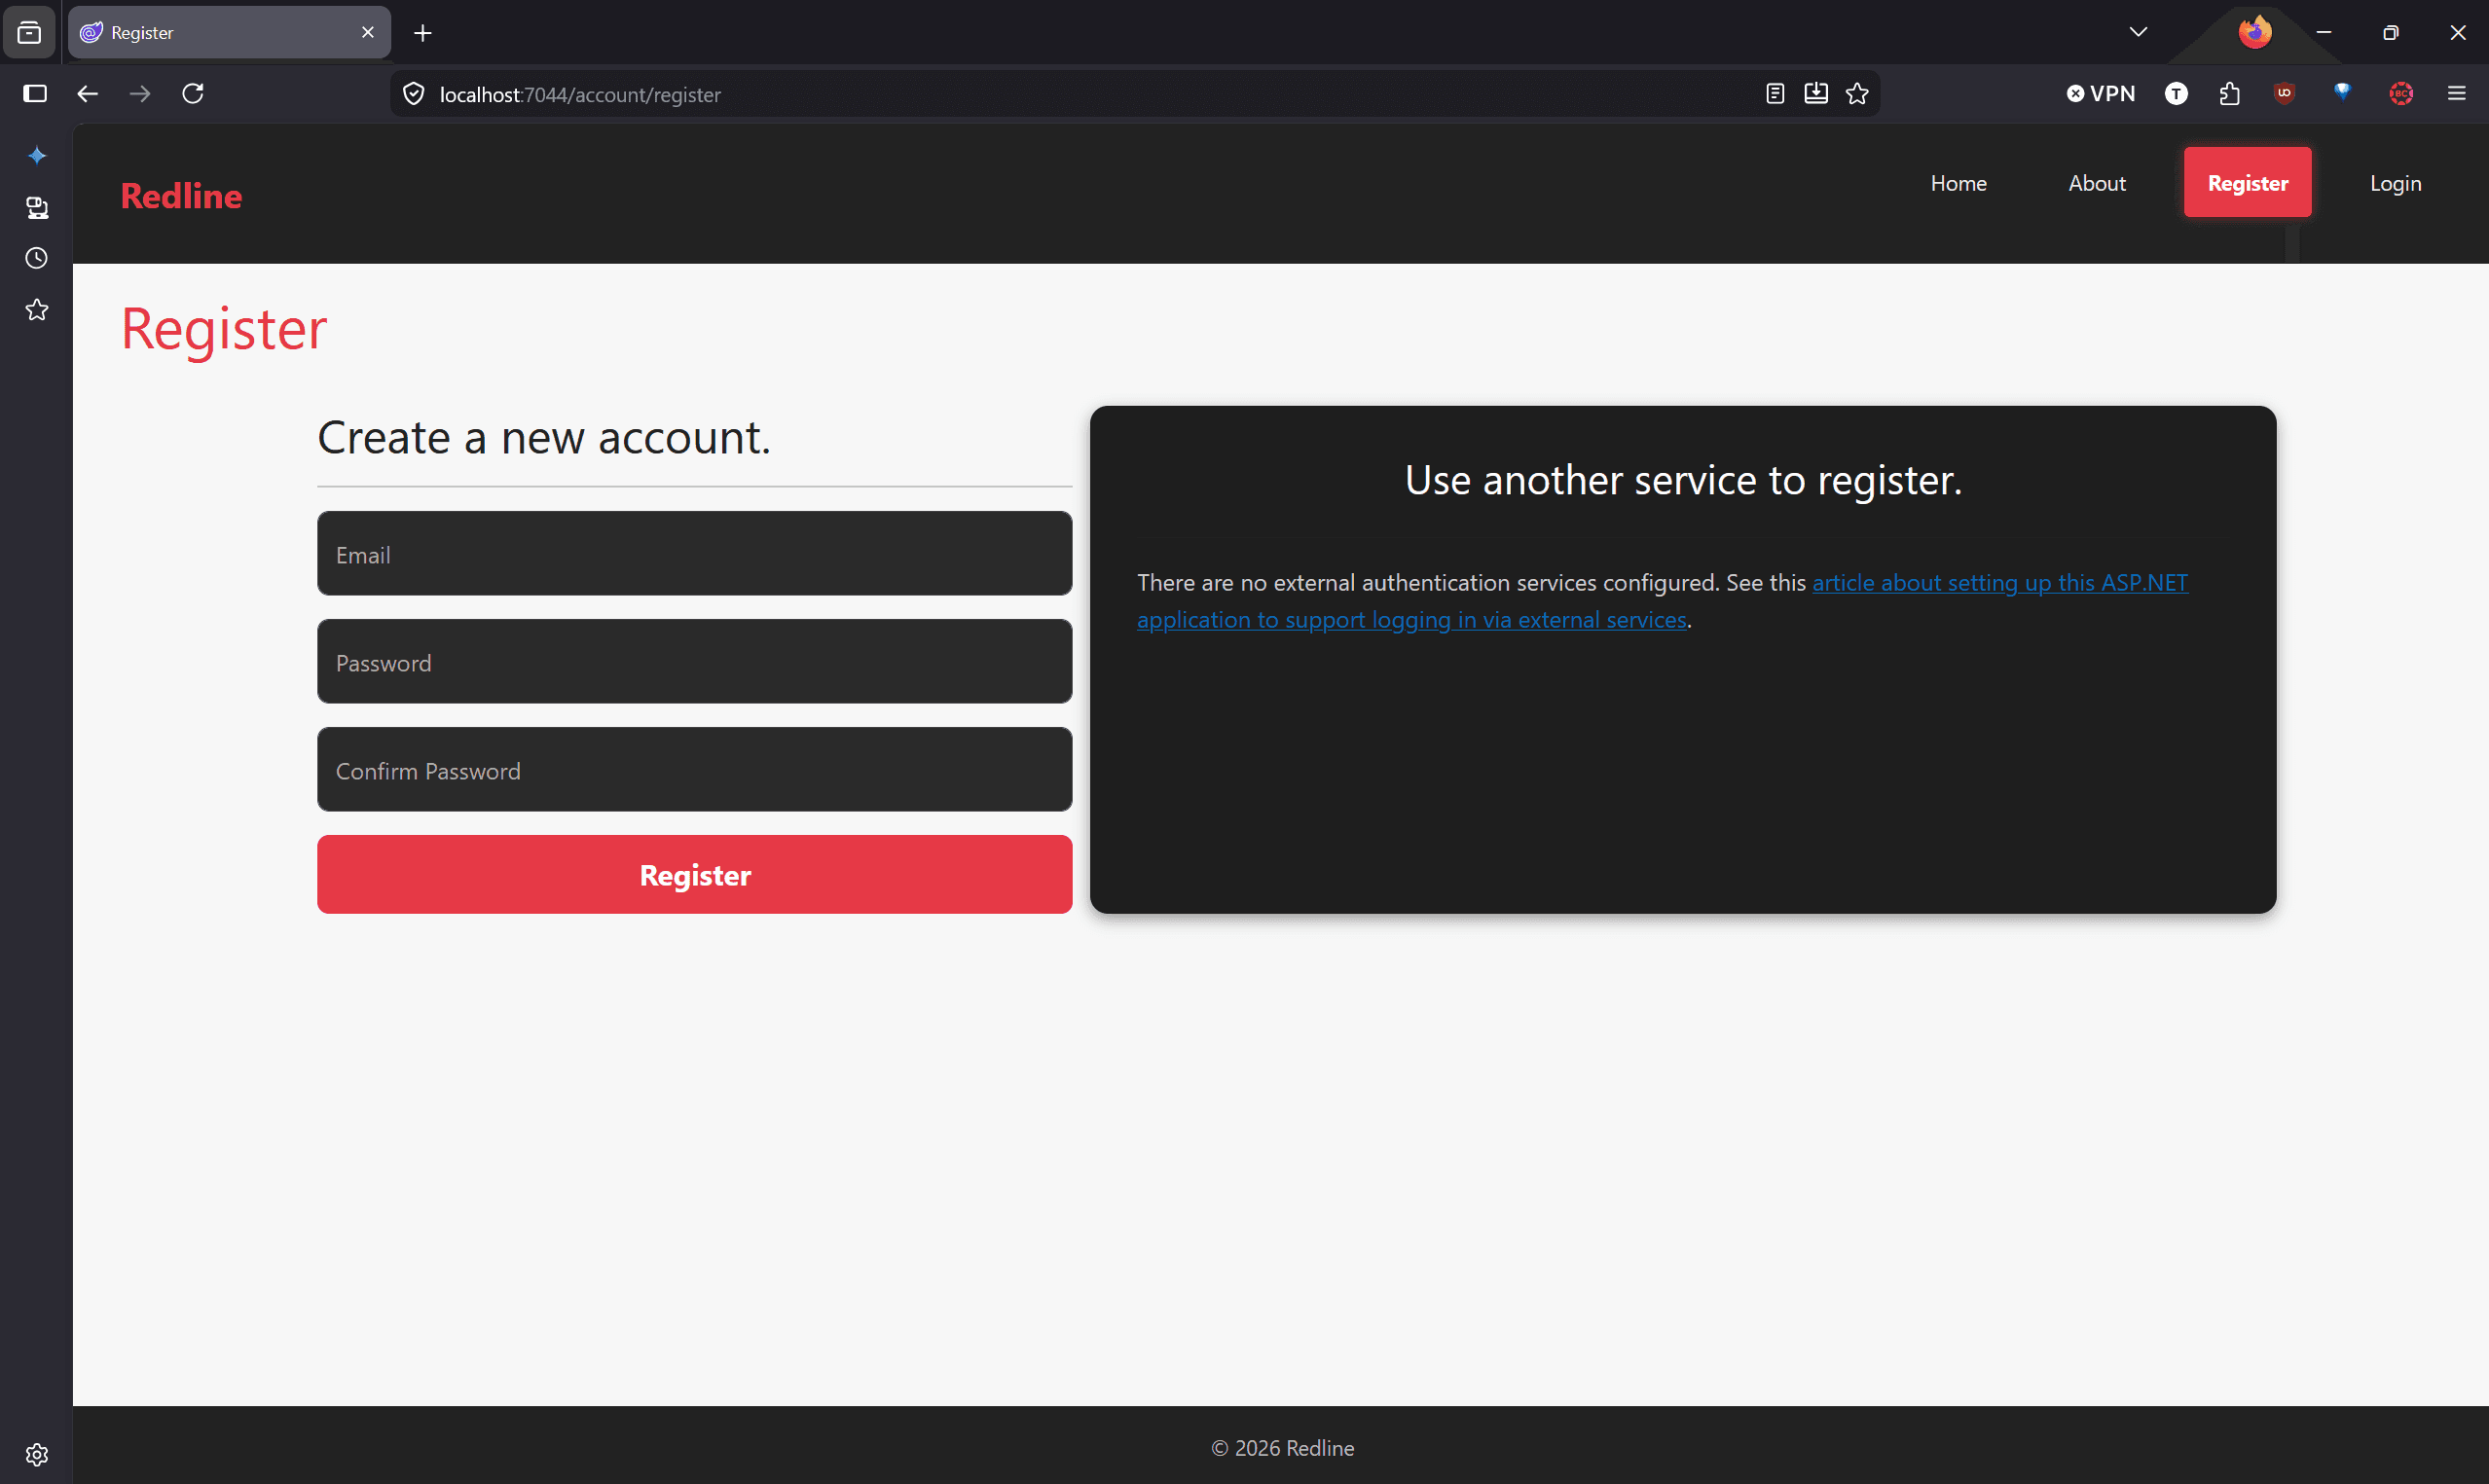Go forward with the forward arrow
Screen dimensions: 2489x1484
(140, 93)
